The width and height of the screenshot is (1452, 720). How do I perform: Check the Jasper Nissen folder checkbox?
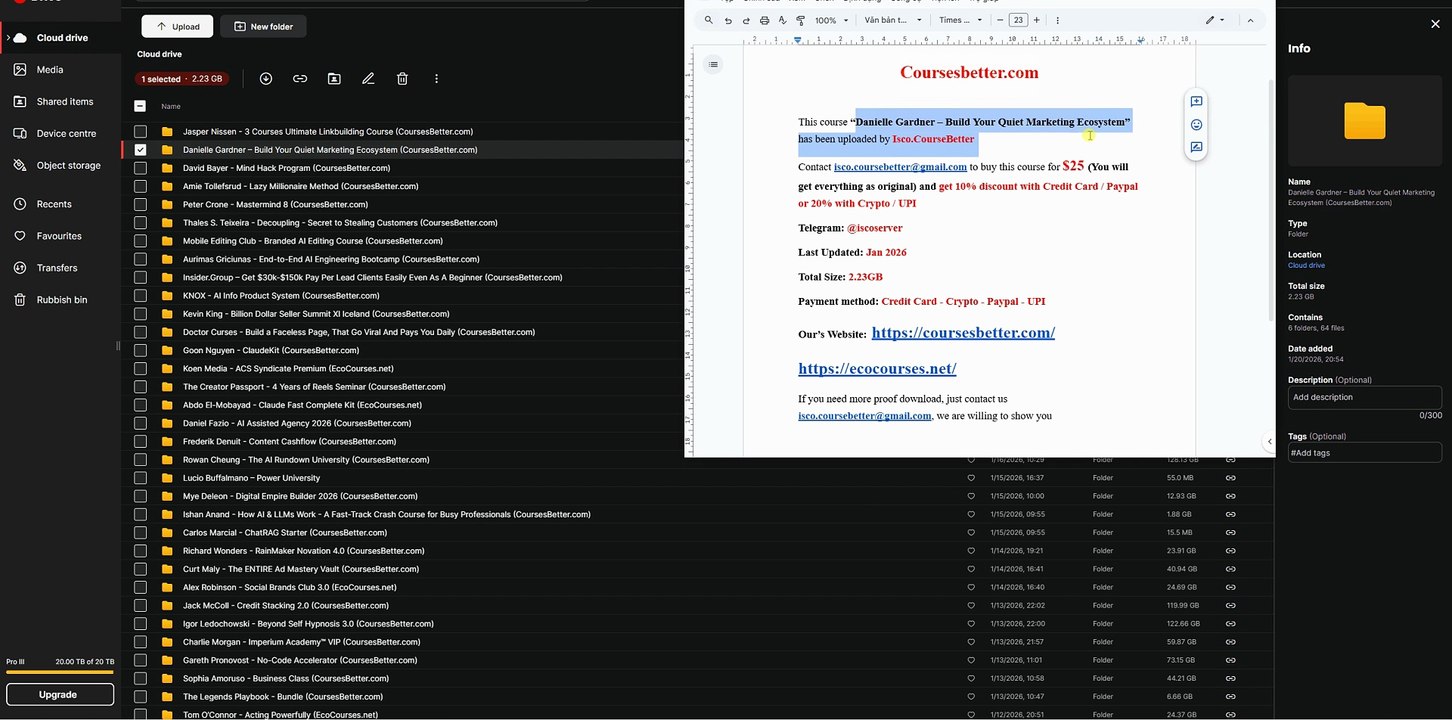[x=140, y=132]
